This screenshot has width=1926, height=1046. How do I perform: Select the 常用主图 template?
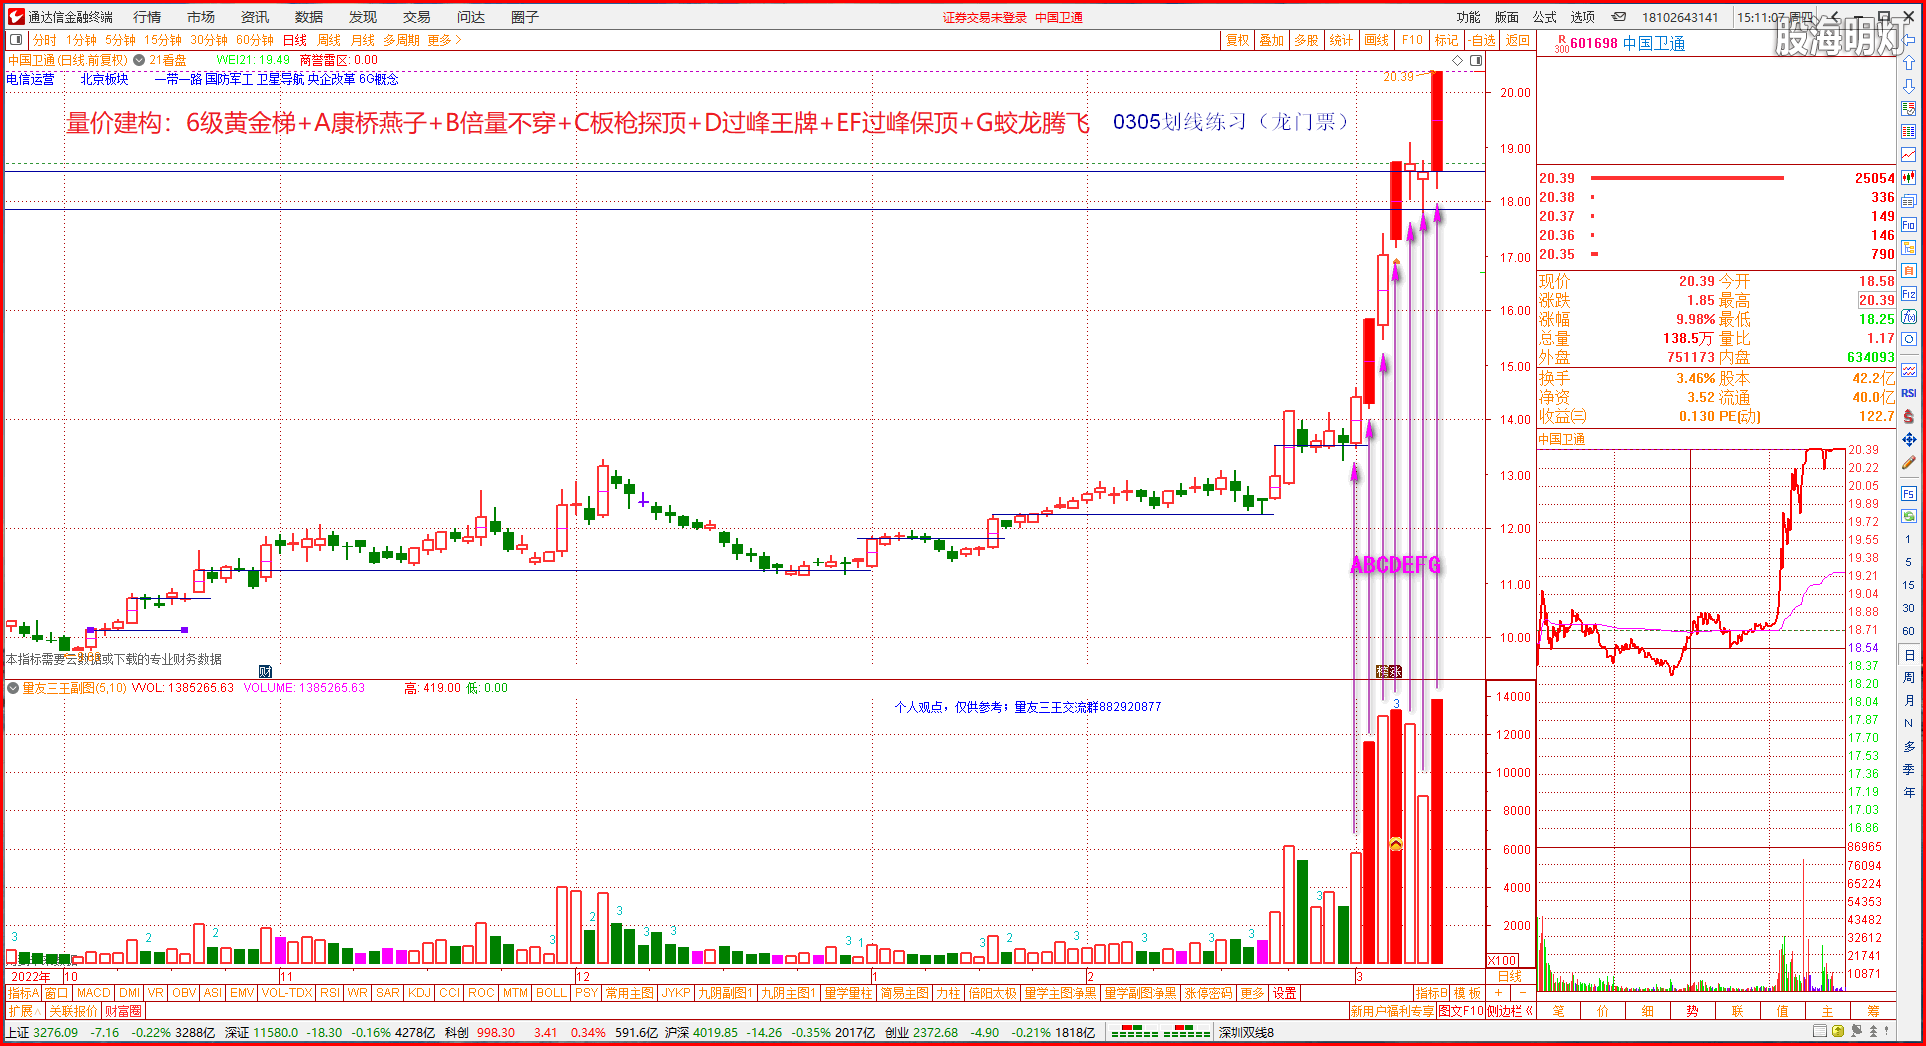630,993
